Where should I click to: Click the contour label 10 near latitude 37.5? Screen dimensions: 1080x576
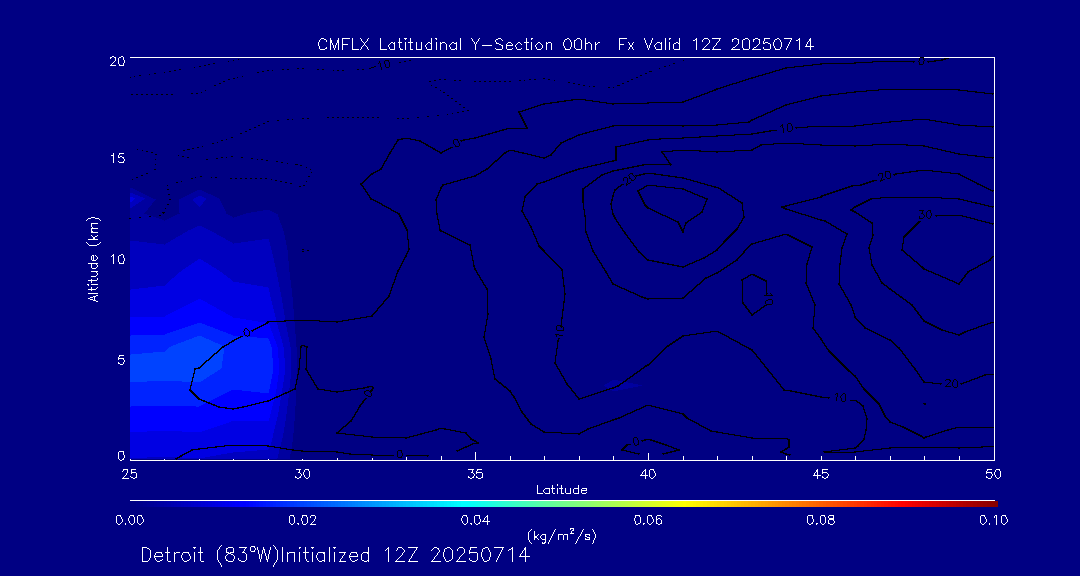tap(559, 330)
